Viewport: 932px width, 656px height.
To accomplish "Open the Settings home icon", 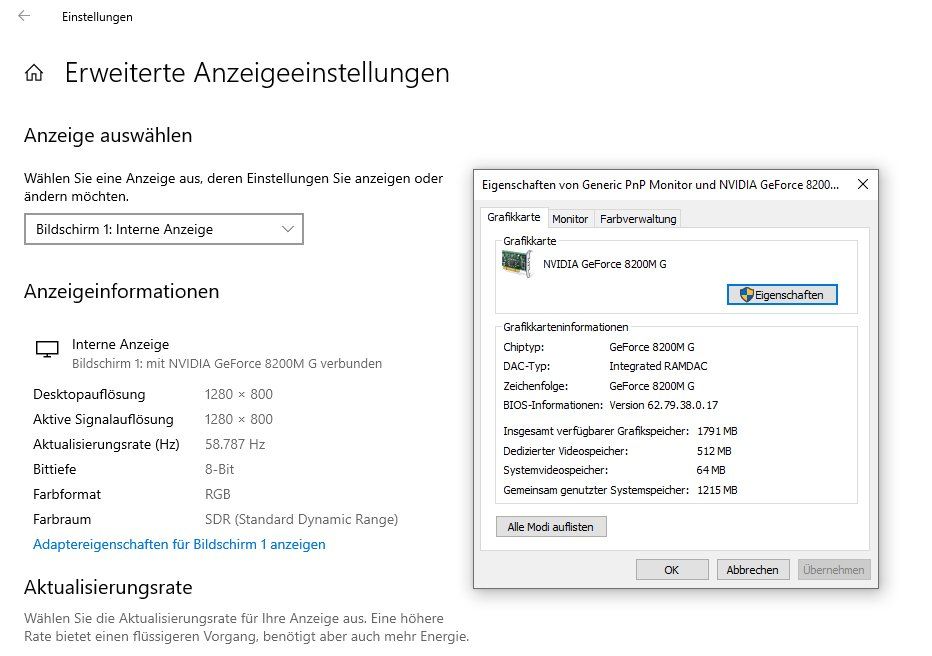I will coord(34,72).
